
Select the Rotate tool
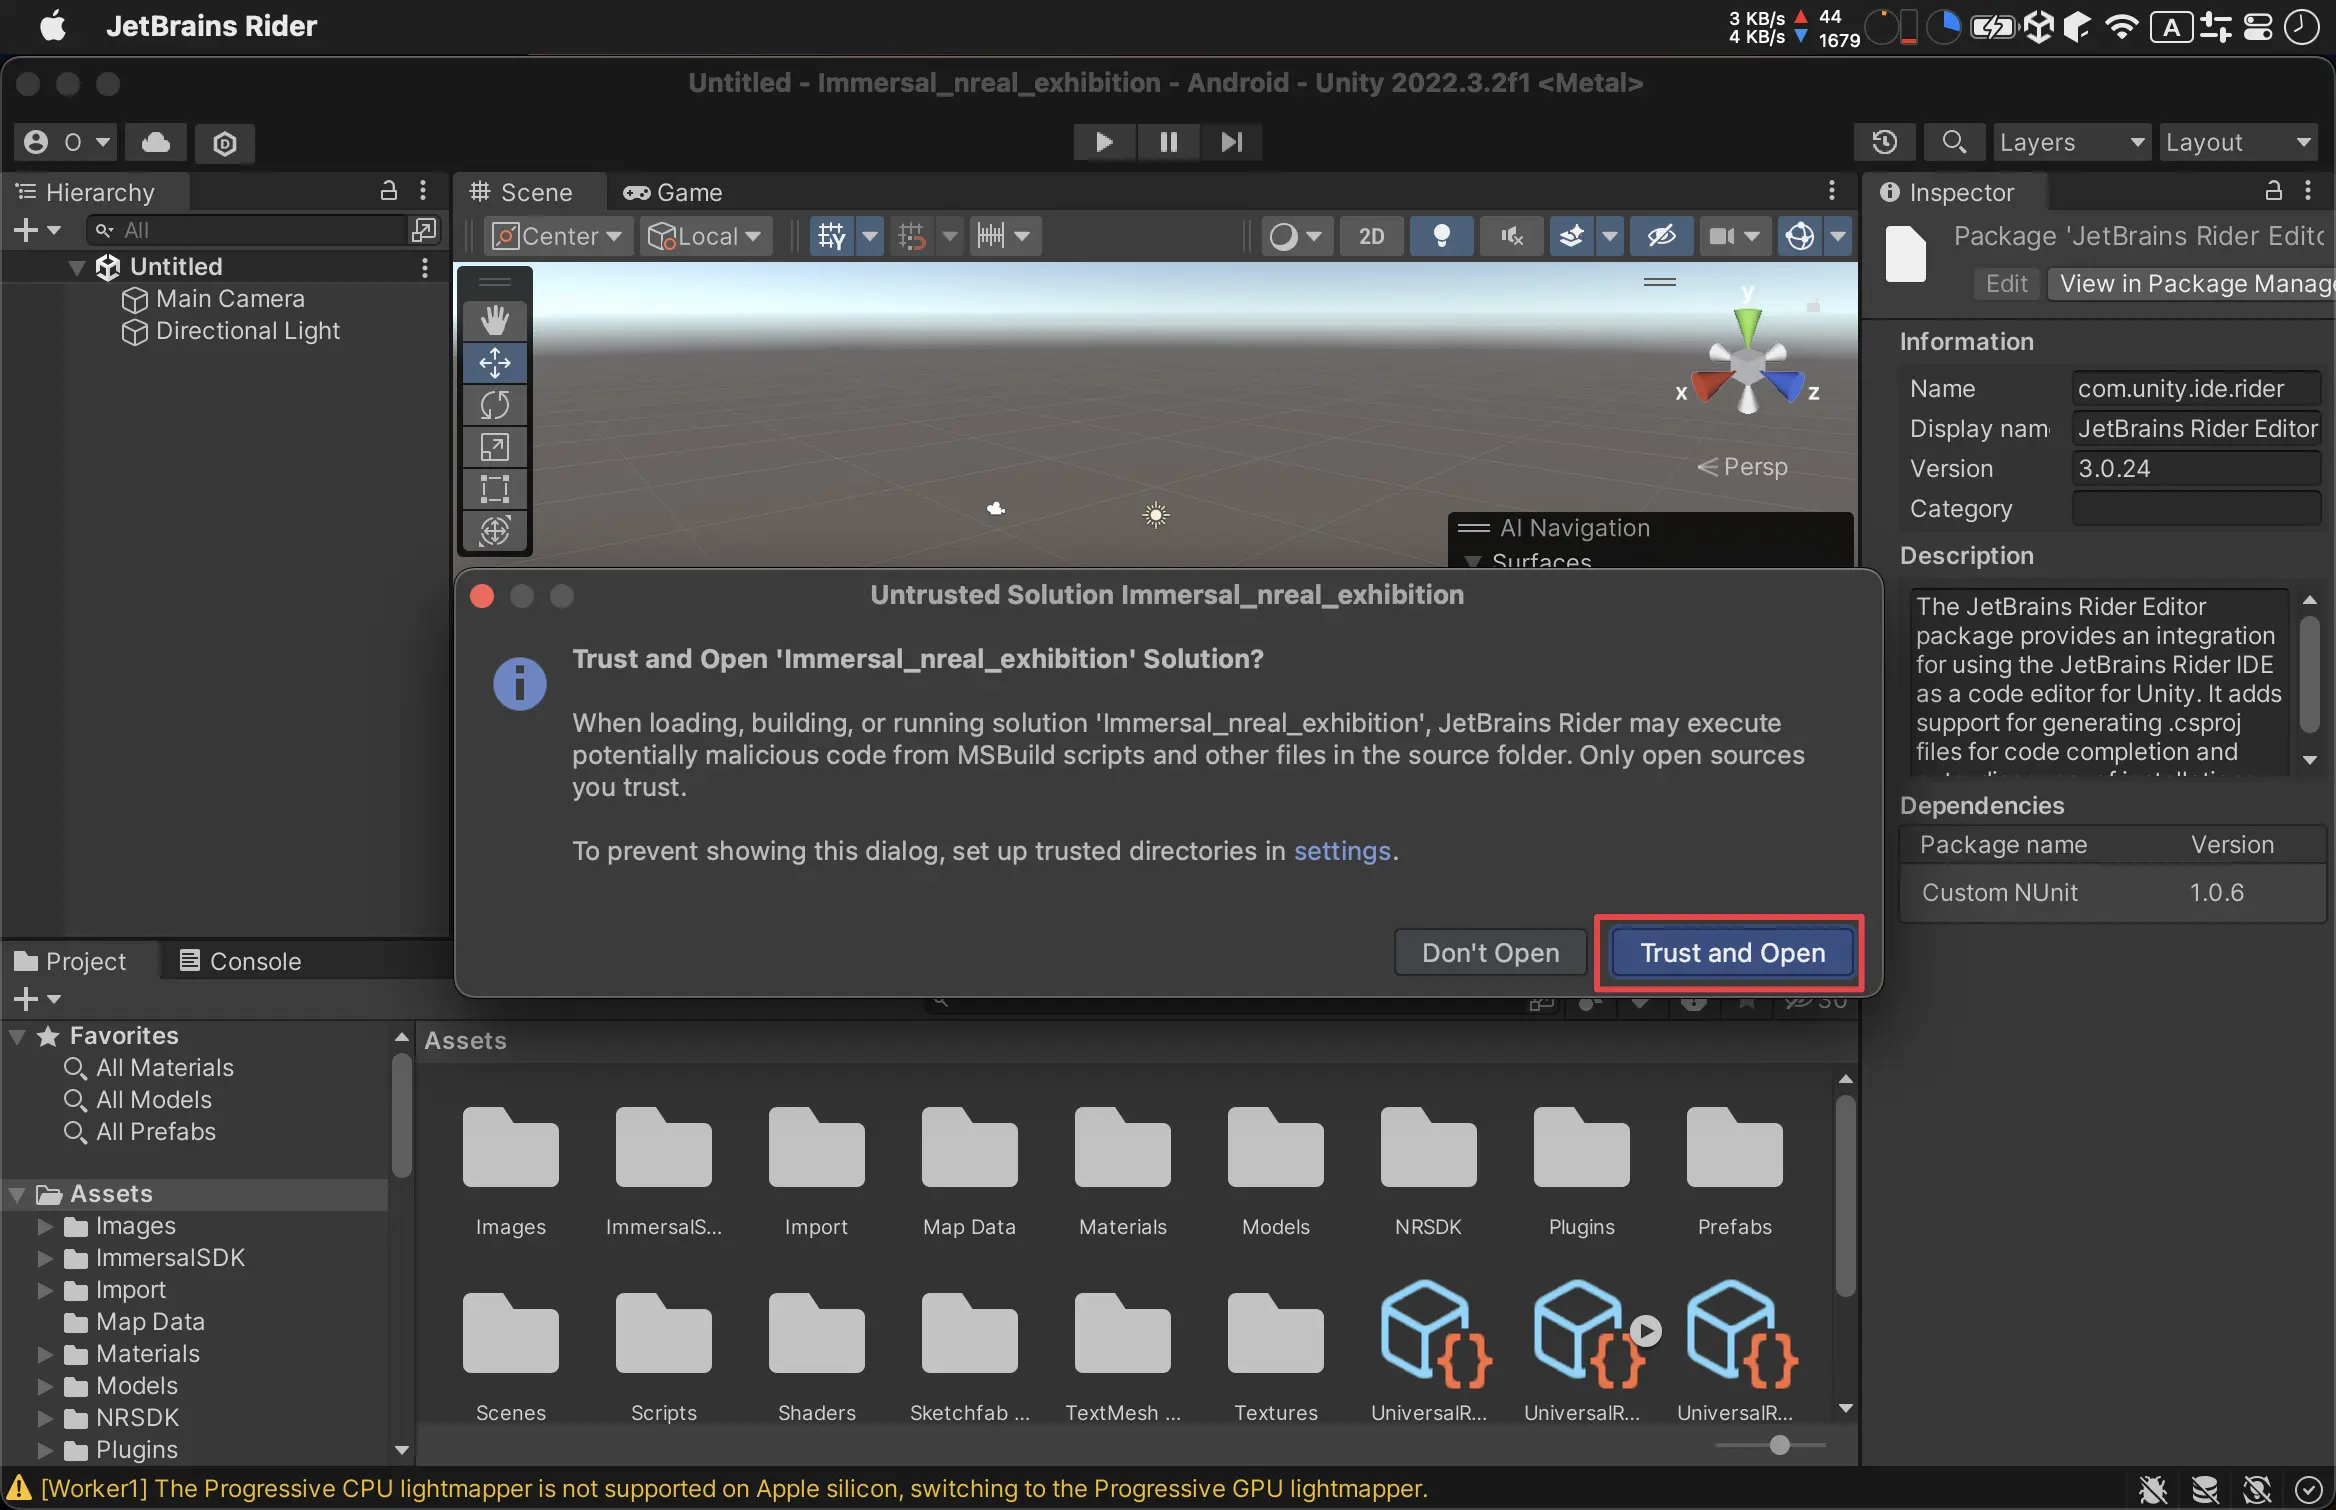point(494,403)
